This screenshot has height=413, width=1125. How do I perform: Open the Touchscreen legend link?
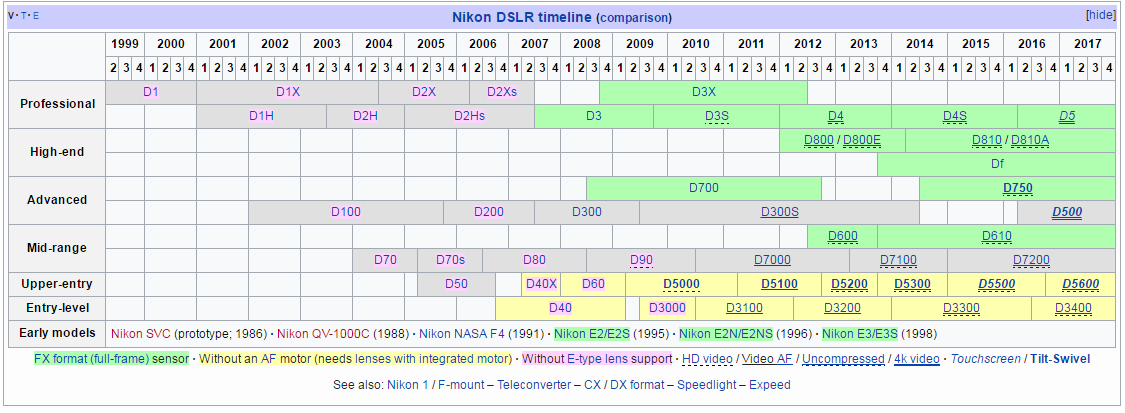pyautogui.click(x=985, y=359)
